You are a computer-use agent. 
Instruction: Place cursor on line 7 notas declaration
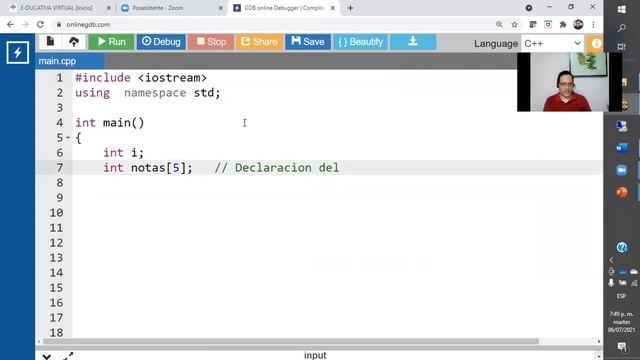click(x=148, y=168)
